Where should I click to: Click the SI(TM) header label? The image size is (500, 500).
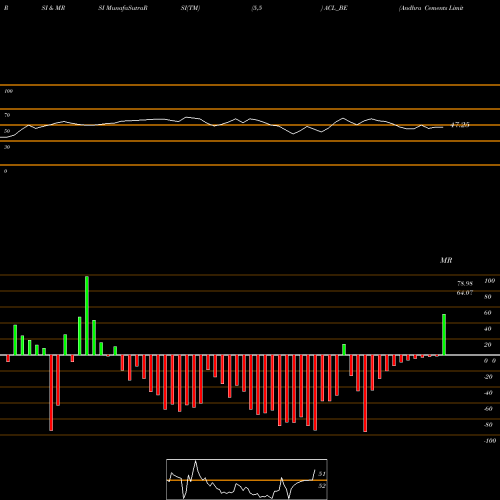[x=190, y=8]
